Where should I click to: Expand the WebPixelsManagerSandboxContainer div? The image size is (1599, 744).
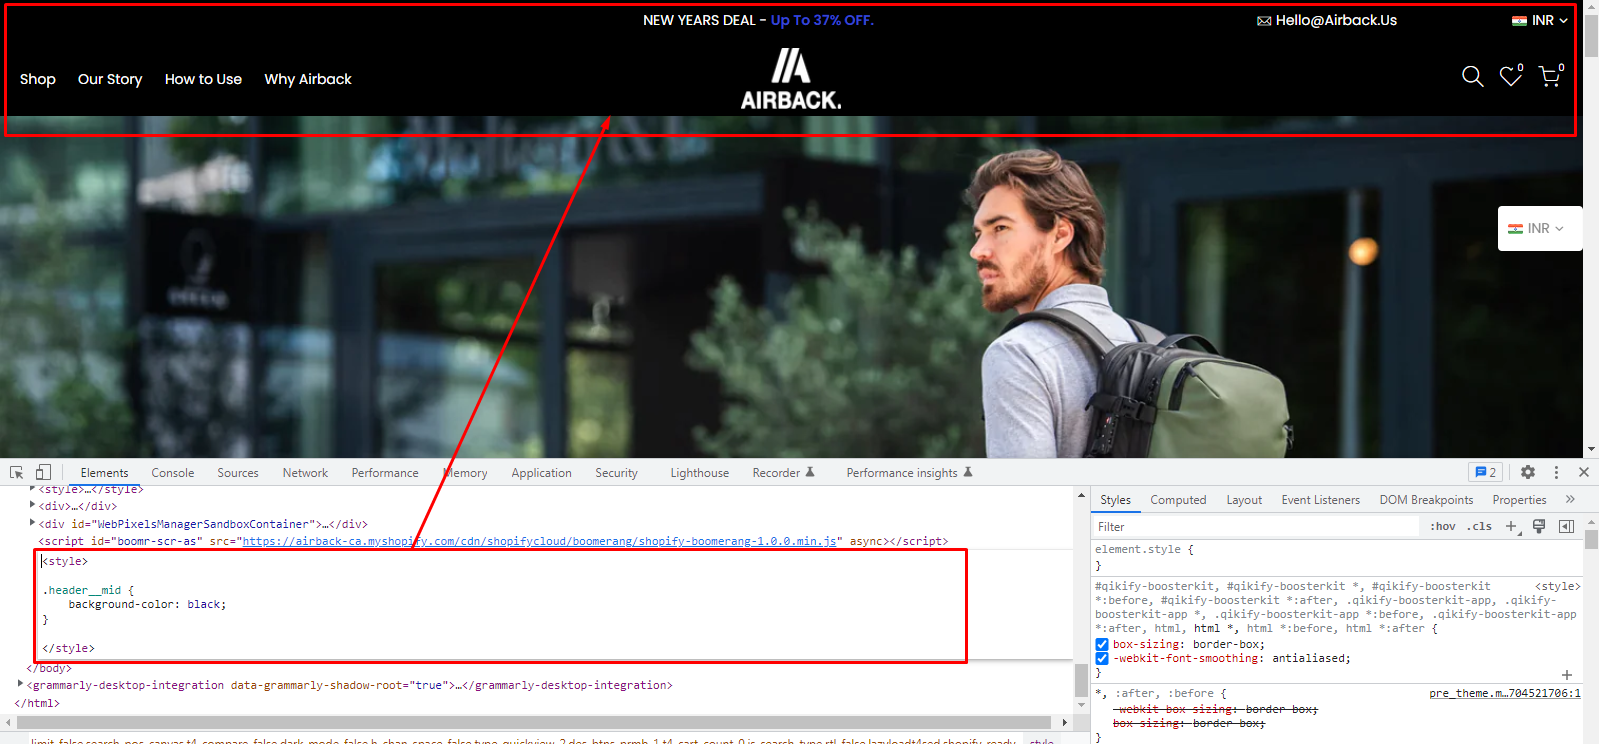[x=33, y=523]
